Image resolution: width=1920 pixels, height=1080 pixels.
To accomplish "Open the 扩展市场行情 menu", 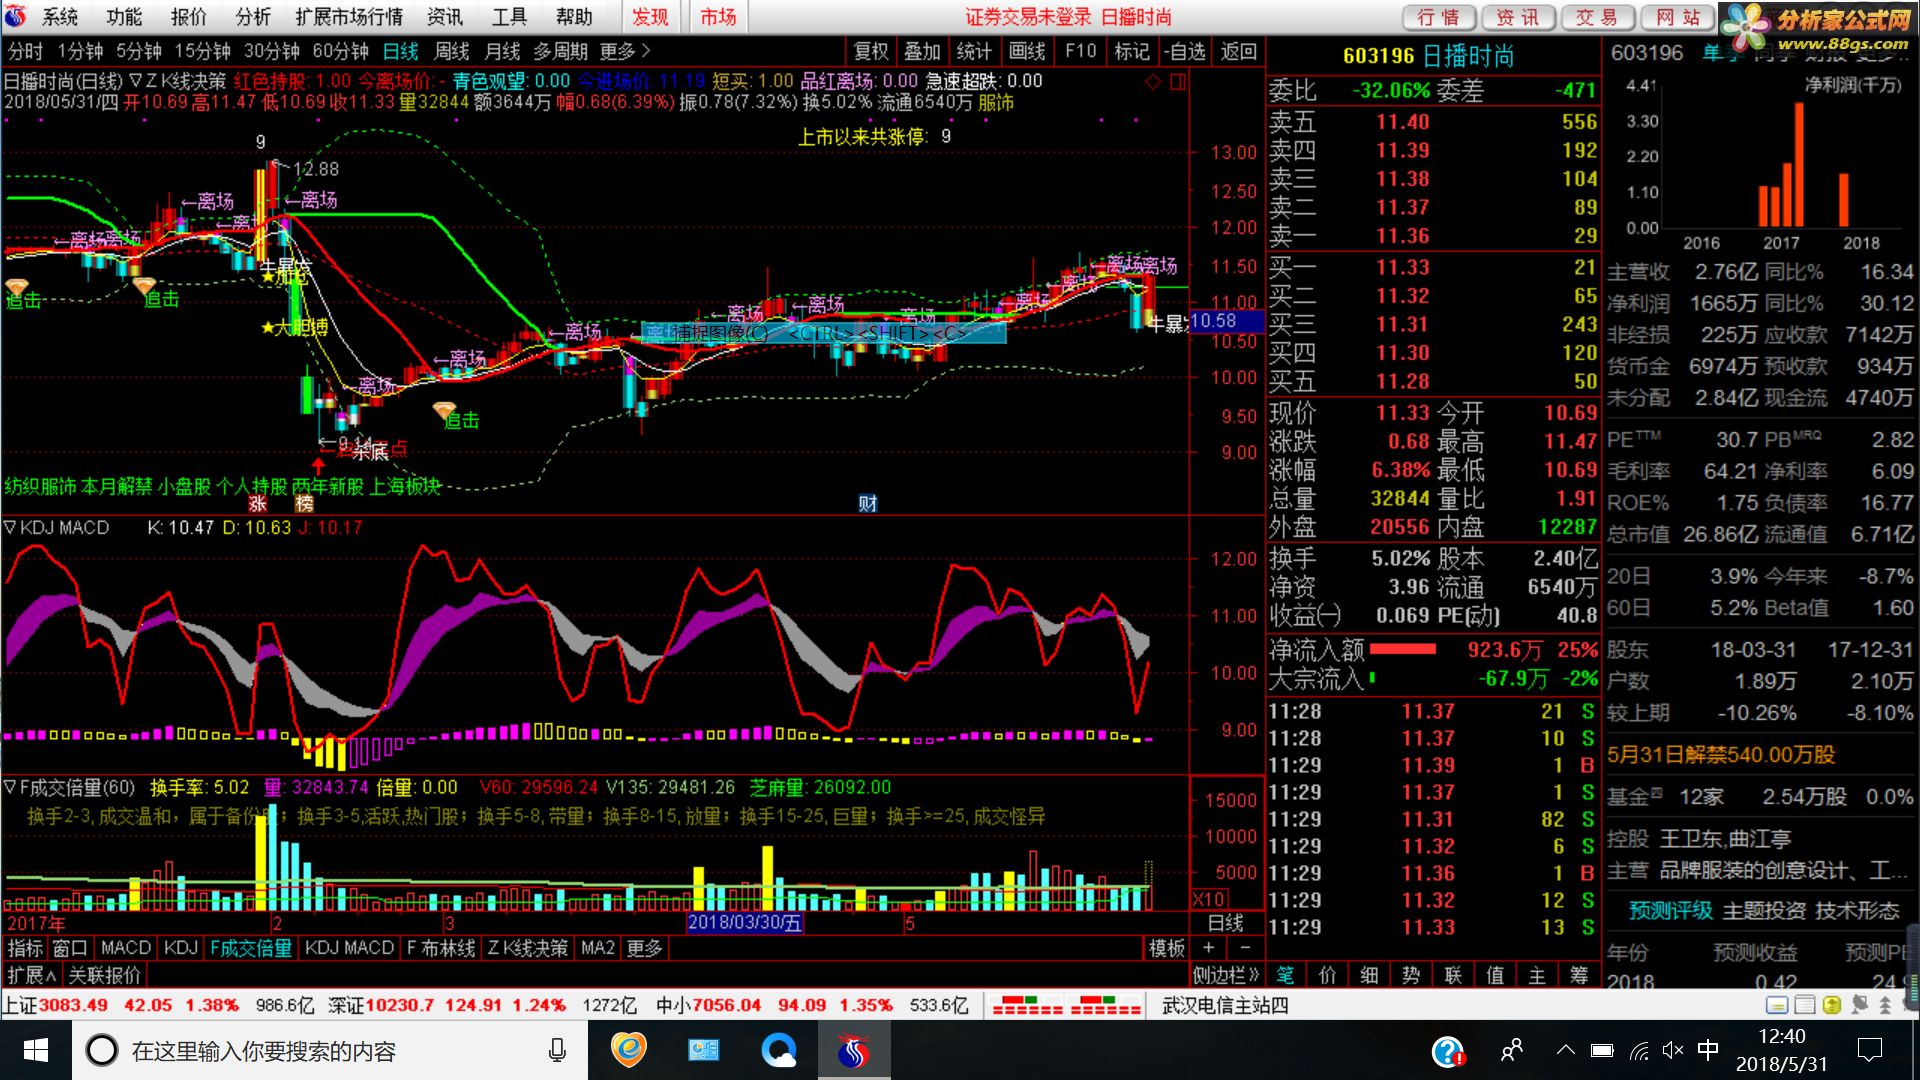I will pos(349,17).
